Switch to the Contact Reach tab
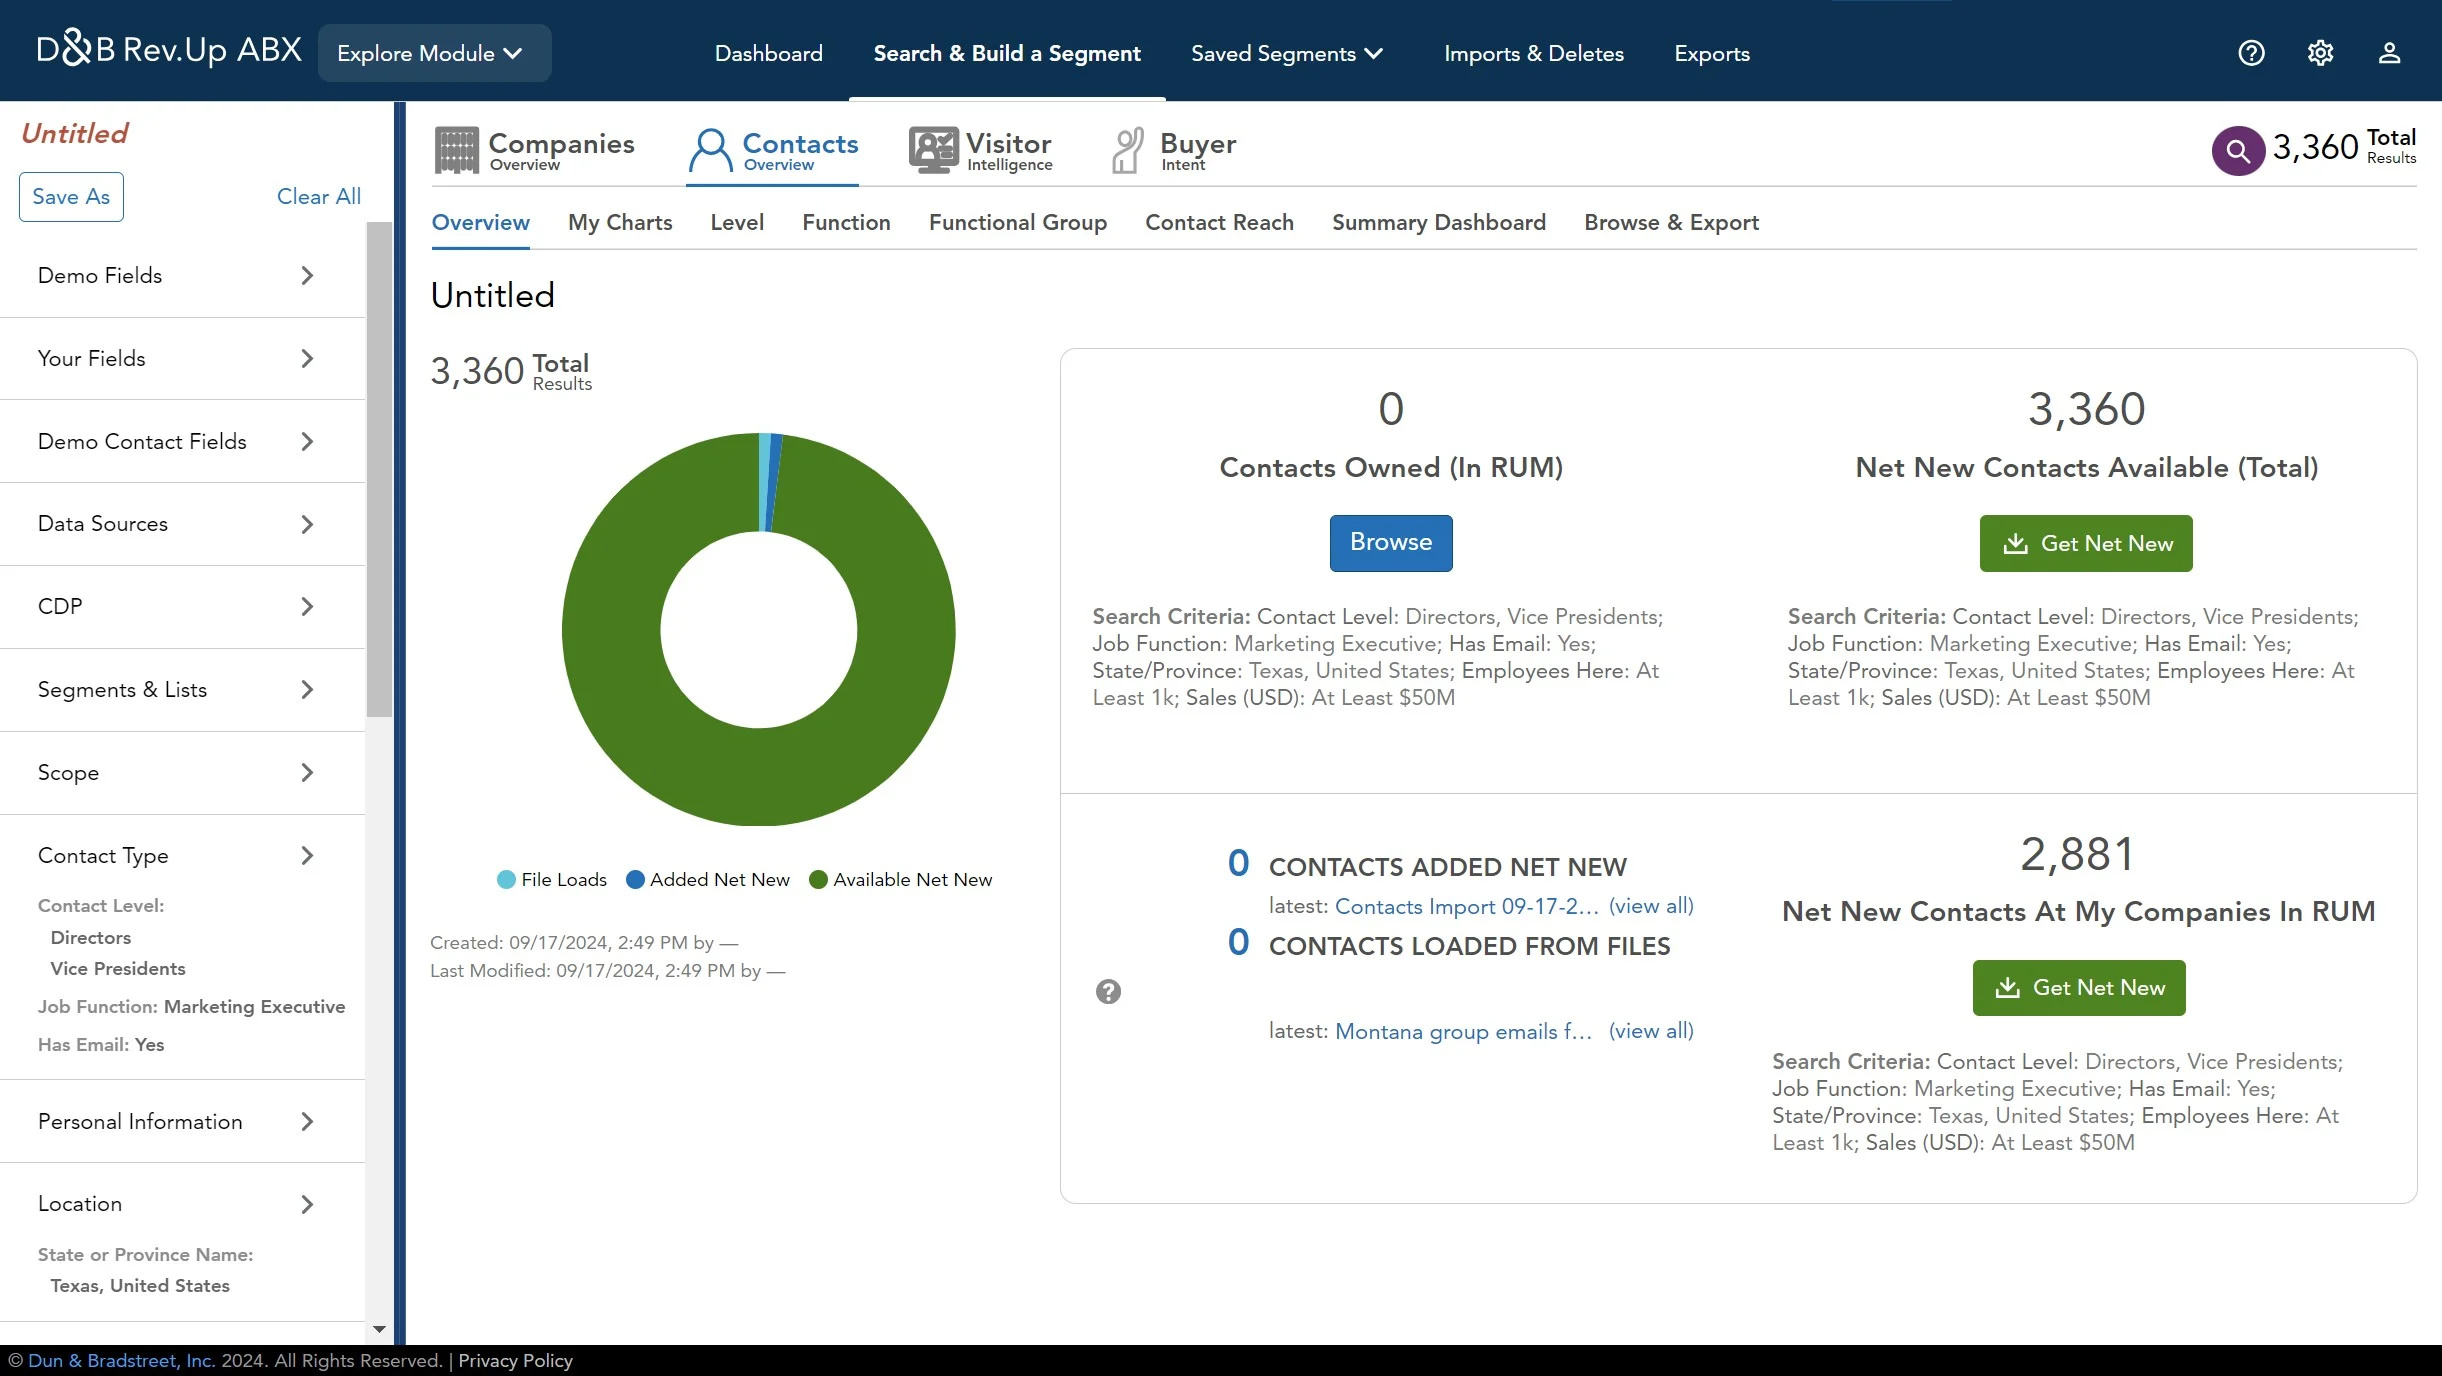Screen dimensions: 2442x1376 (x=1219, y=223)
